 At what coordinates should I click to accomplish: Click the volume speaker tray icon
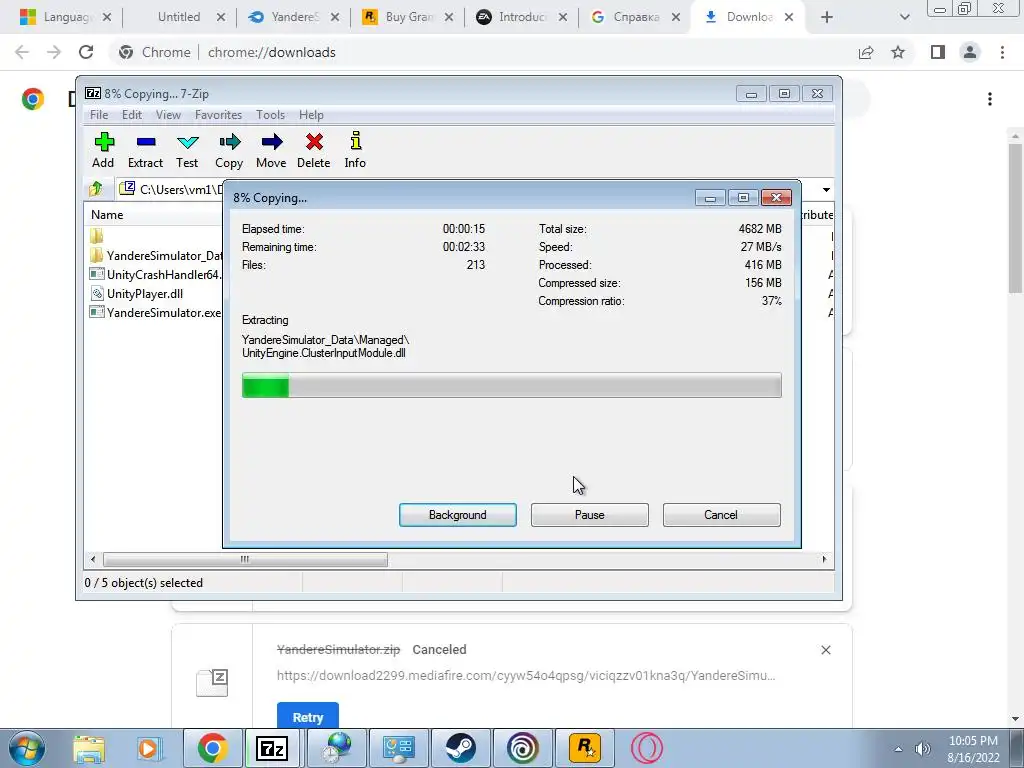point(923,749)
